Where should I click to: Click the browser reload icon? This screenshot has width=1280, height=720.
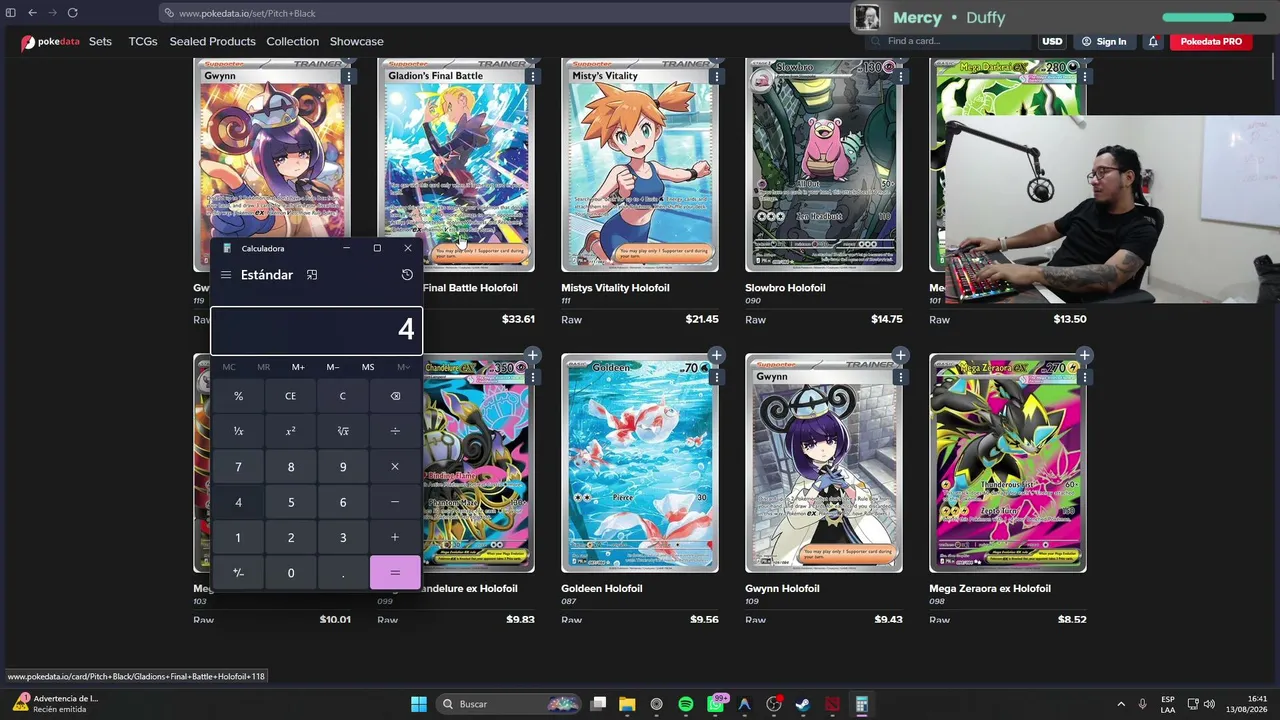74,13
